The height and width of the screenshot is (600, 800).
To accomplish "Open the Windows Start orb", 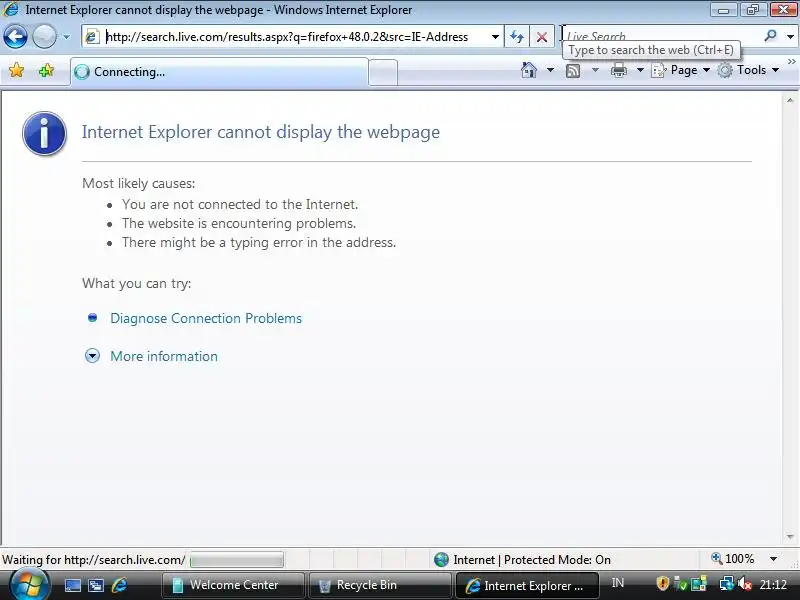I will (x=30, y=585).
